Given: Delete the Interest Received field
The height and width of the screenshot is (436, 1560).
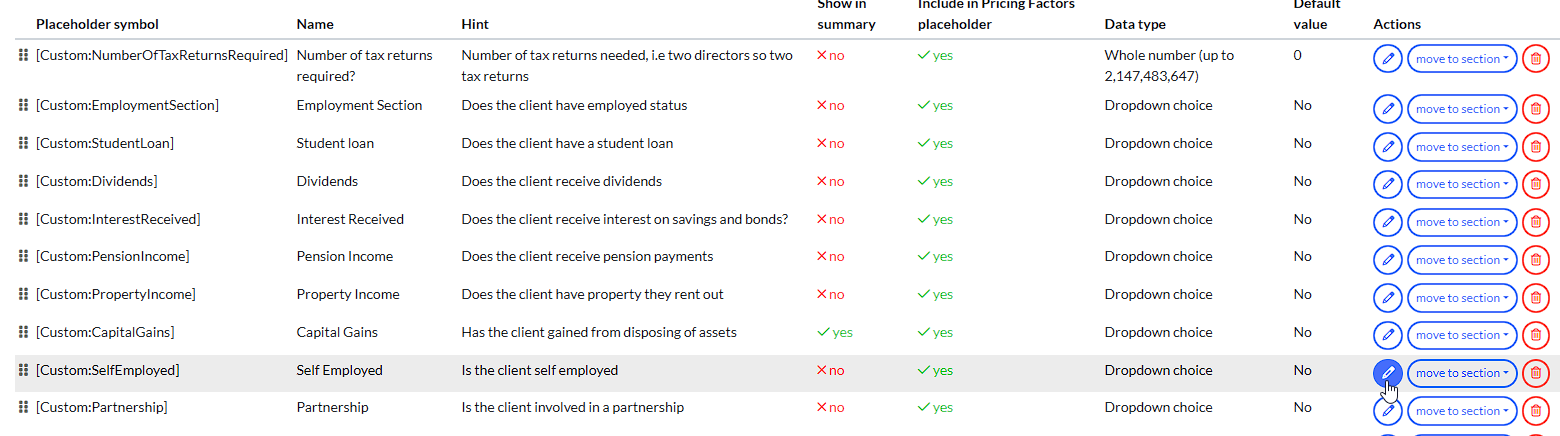Looking at the screenshot, I should [1535, 222].
